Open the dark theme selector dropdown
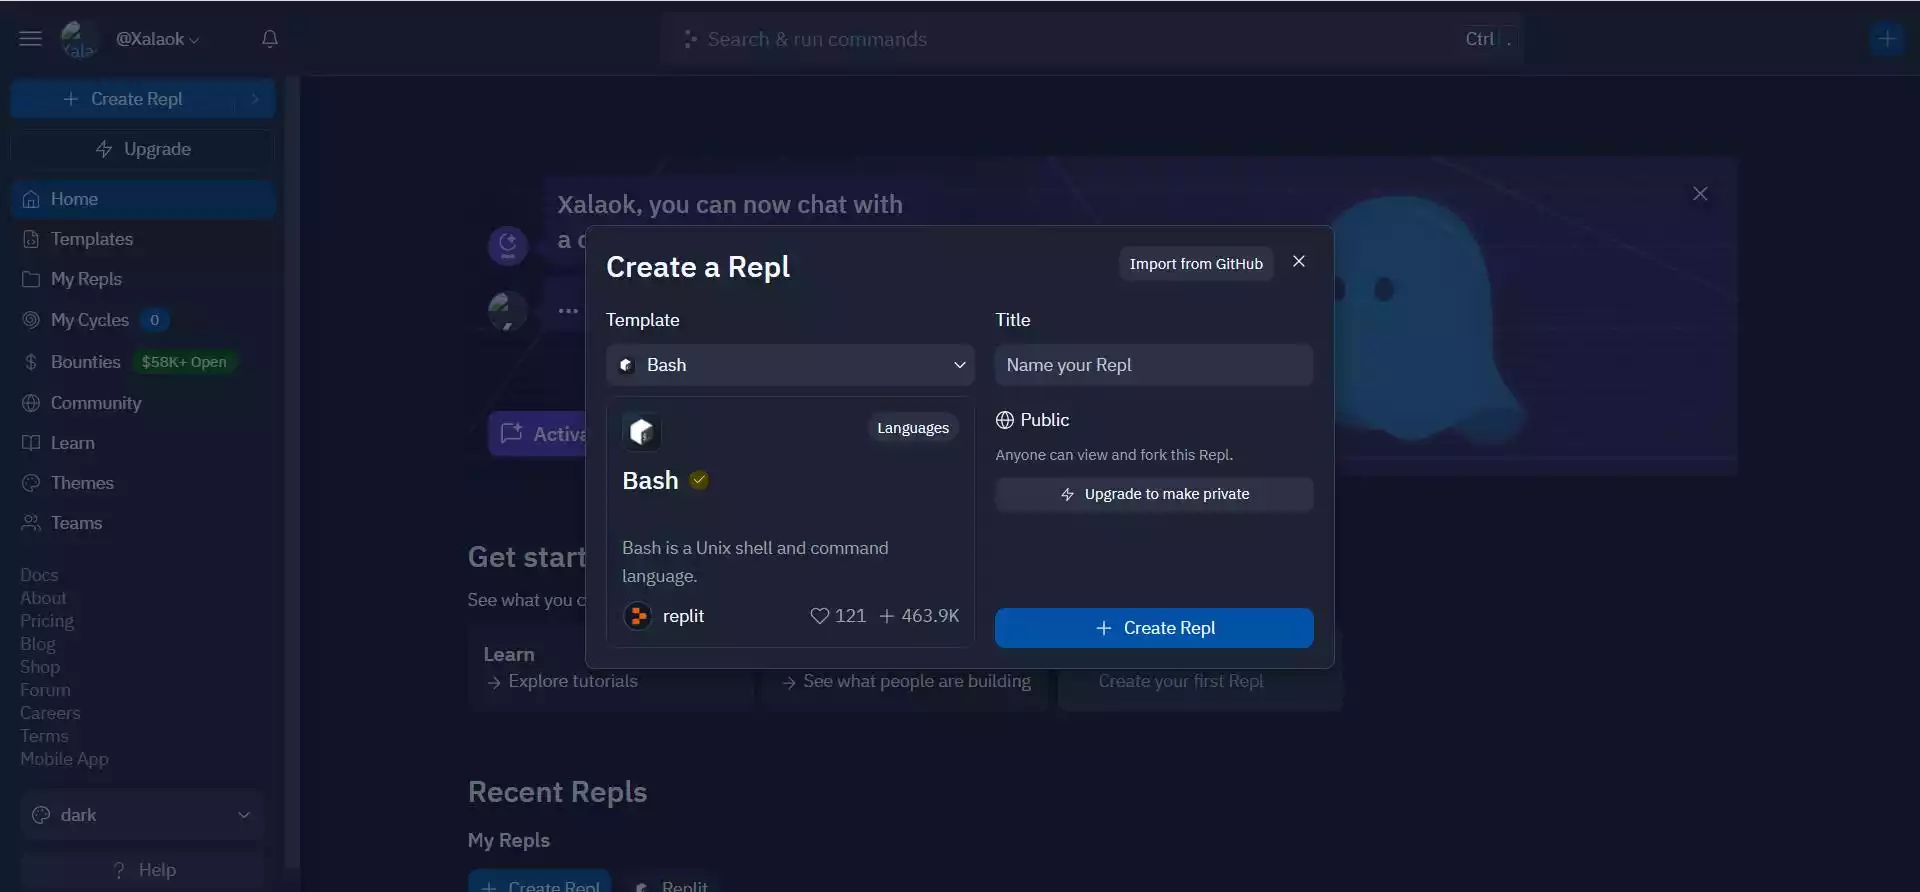Viewport: 1920px width, 892px height. click(142, 815)
